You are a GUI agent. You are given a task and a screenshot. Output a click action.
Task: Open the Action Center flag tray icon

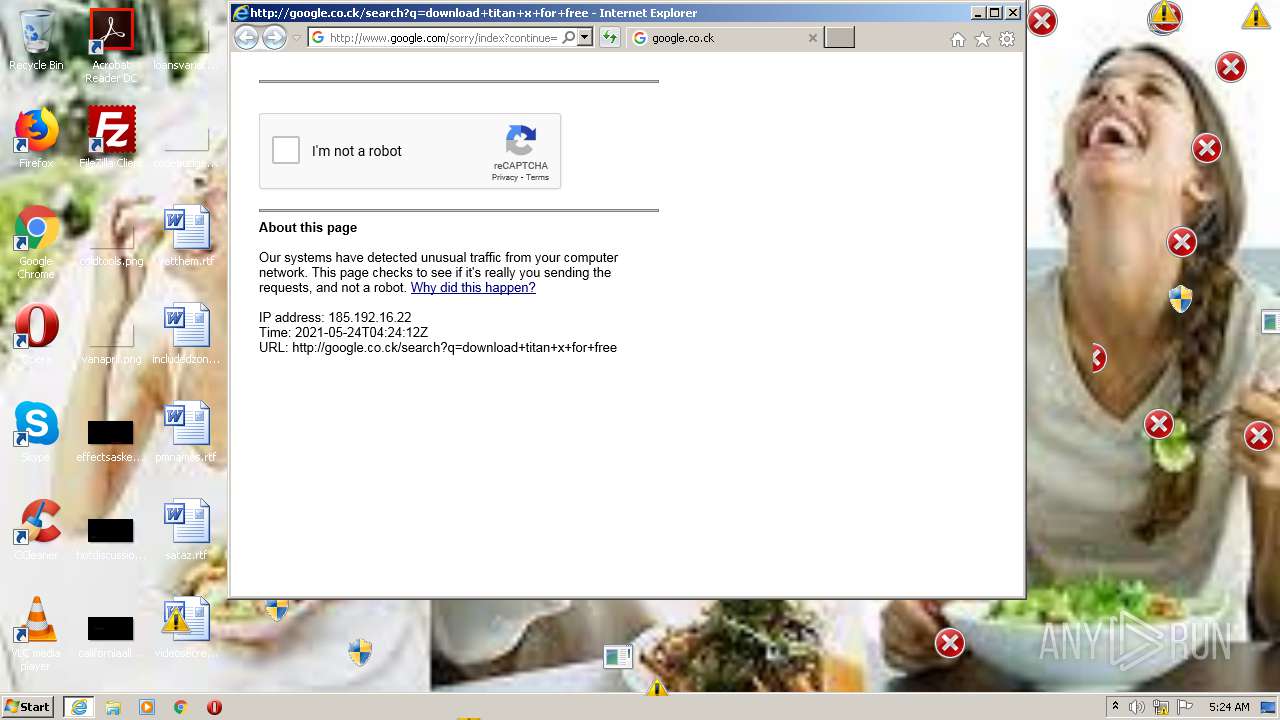pos(1185,707)
